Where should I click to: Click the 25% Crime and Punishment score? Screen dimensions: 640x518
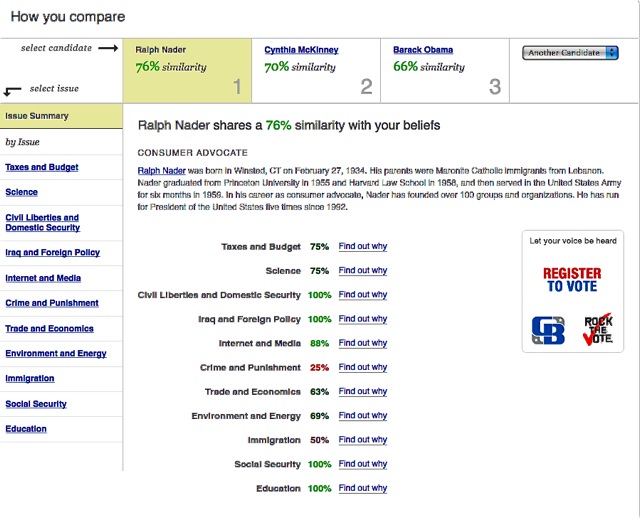319,367
